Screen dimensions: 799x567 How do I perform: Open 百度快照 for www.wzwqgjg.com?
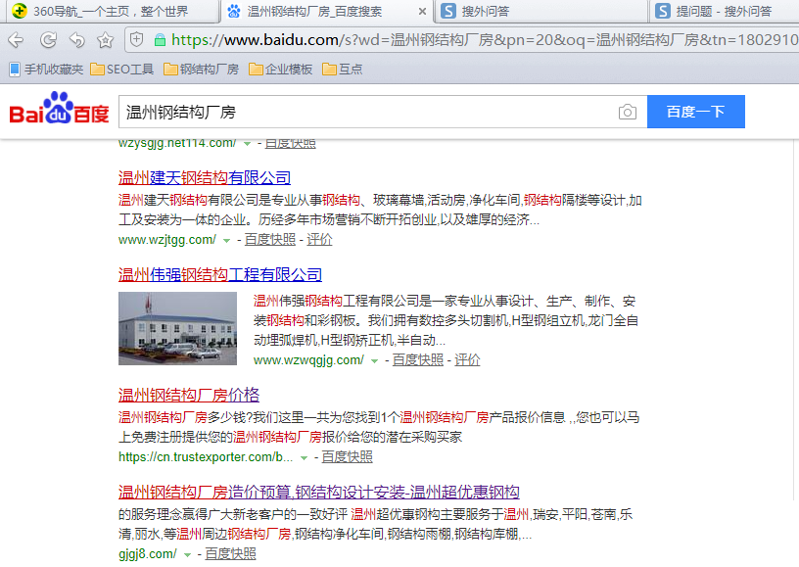pos(418,360)
